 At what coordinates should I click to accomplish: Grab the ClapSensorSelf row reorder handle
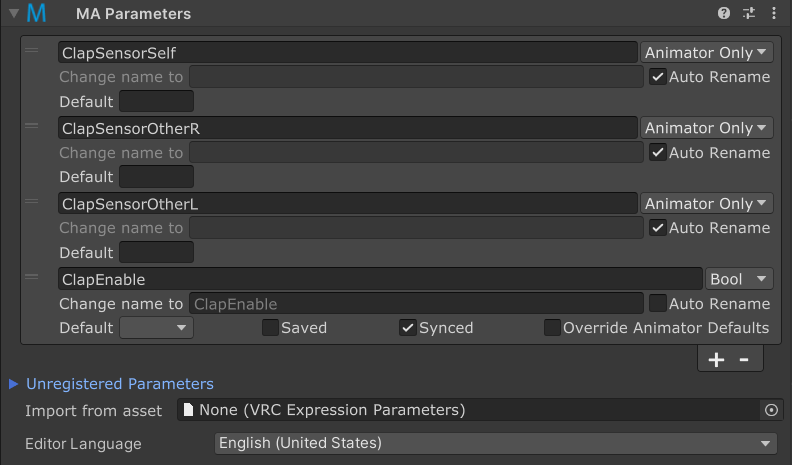32,50
